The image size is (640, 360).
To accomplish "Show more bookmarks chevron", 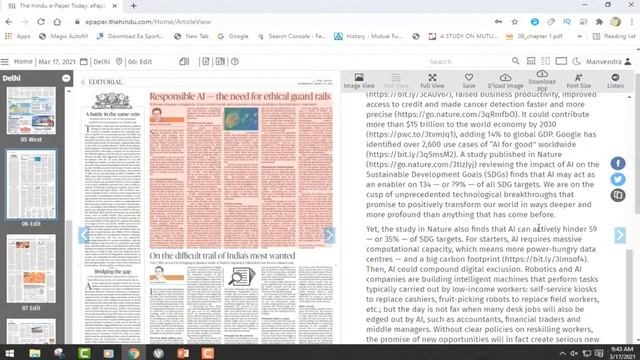I will click(x=579, y=36).
